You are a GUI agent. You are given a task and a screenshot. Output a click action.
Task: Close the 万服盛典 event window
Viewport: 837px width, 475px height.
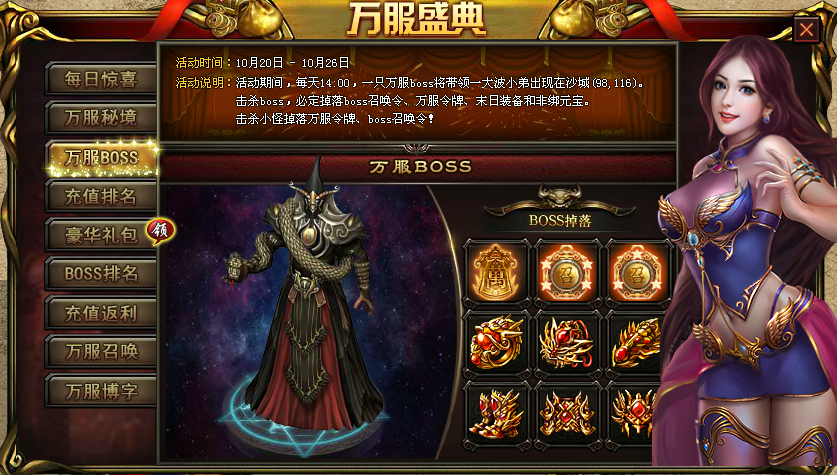pos(806,29)
